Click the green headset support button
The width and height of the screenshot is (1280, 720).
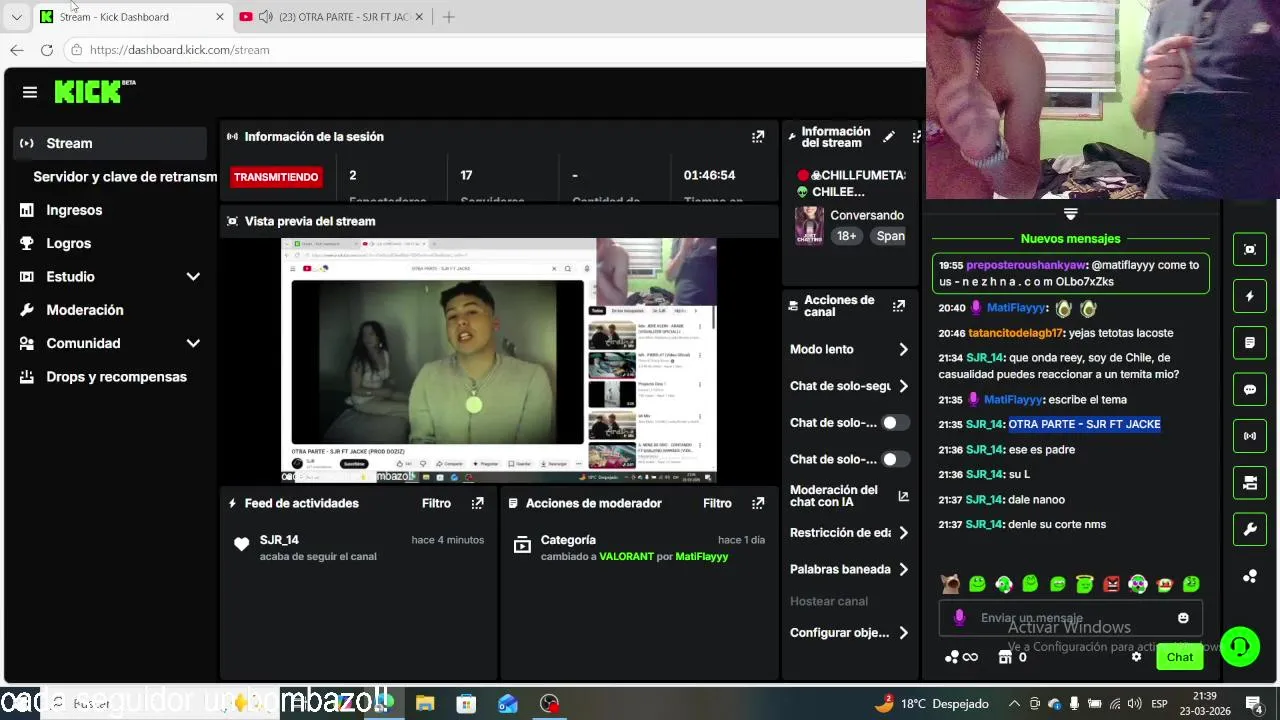pos(1240,647)
